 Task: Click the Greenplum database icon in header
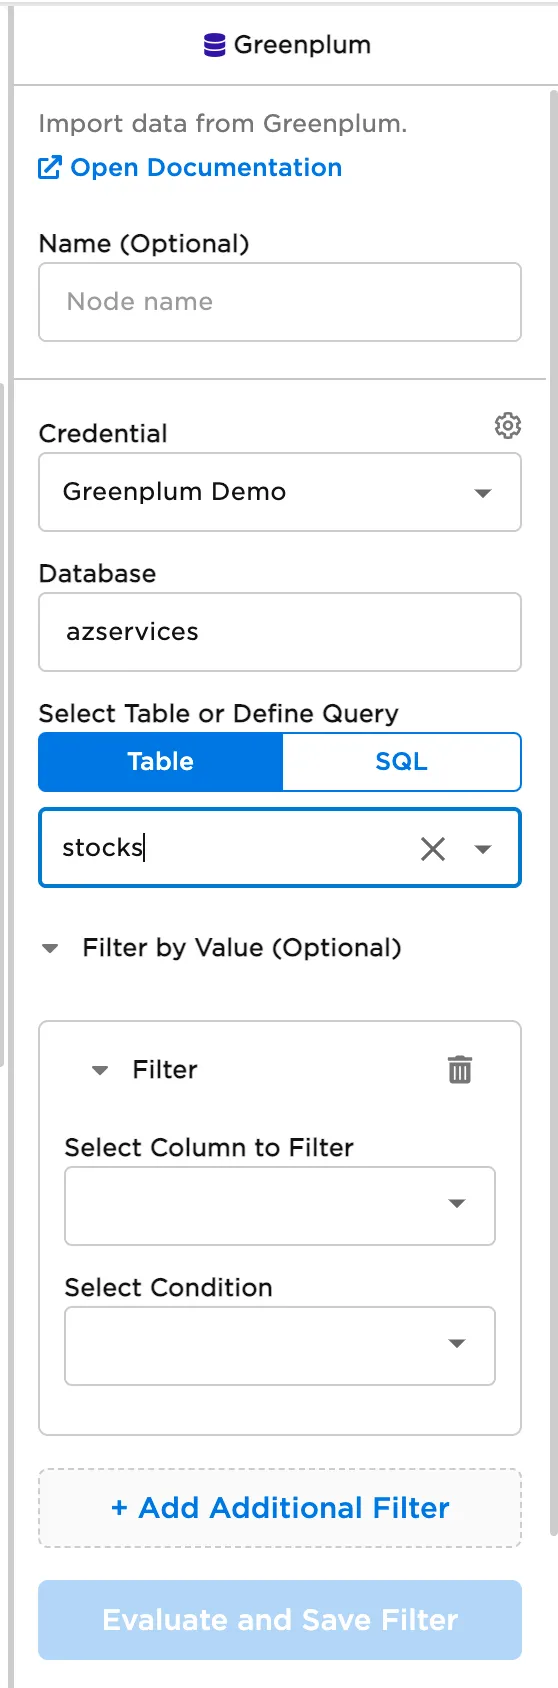(214, 45)
